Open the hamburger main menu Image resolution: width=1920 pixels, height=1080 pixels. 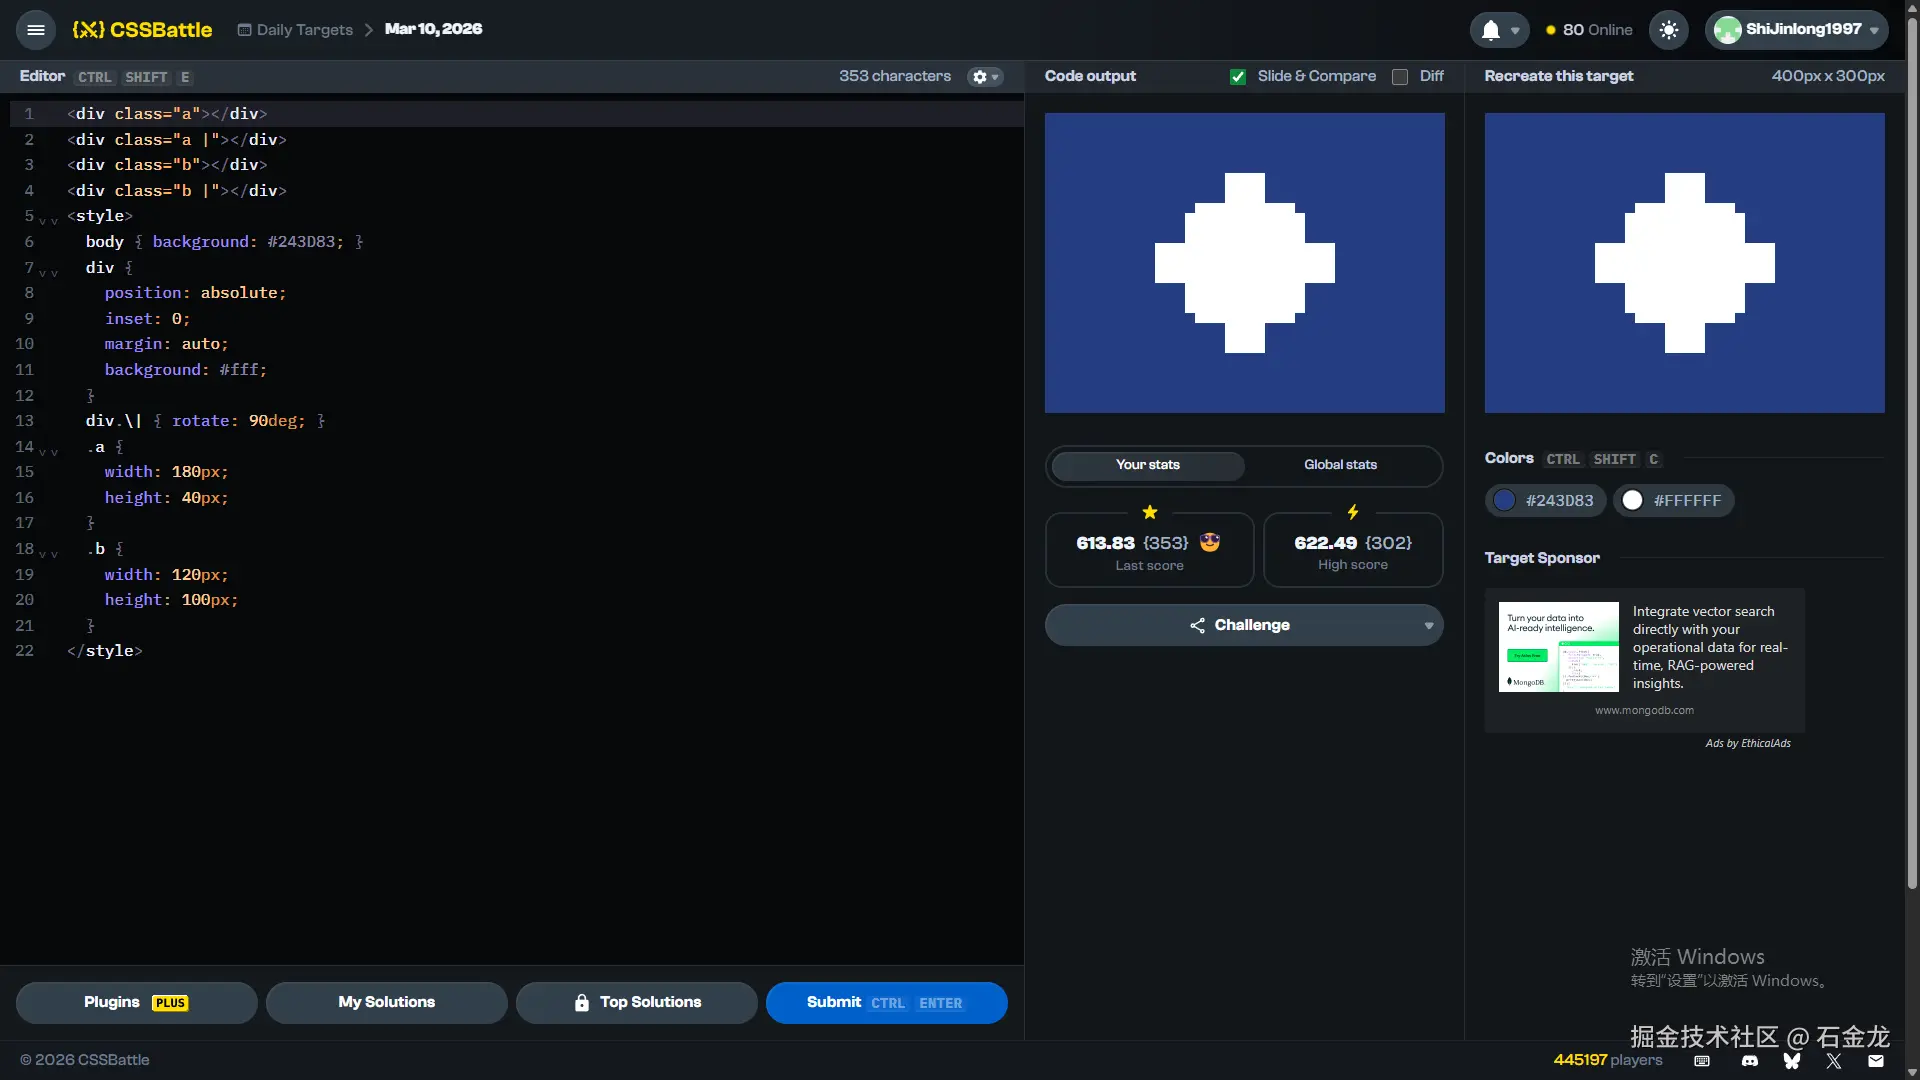36,30
